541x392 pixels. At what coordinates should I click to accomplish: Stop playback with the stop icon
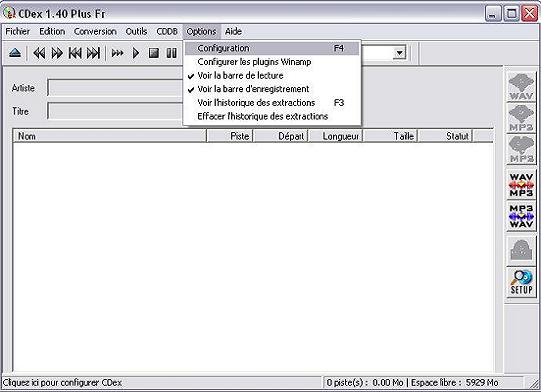click(x=154, y=53)
